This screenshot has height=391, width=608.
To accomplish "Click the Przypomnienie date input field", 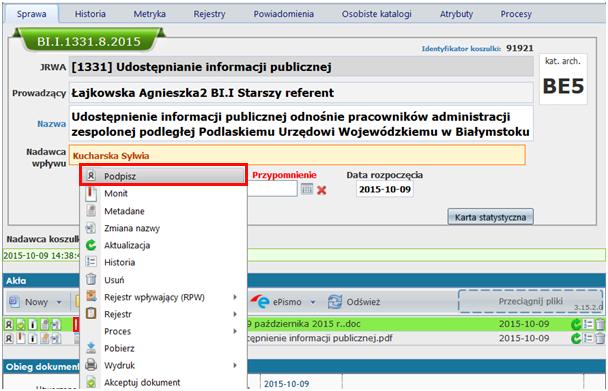I will point(272,189).
